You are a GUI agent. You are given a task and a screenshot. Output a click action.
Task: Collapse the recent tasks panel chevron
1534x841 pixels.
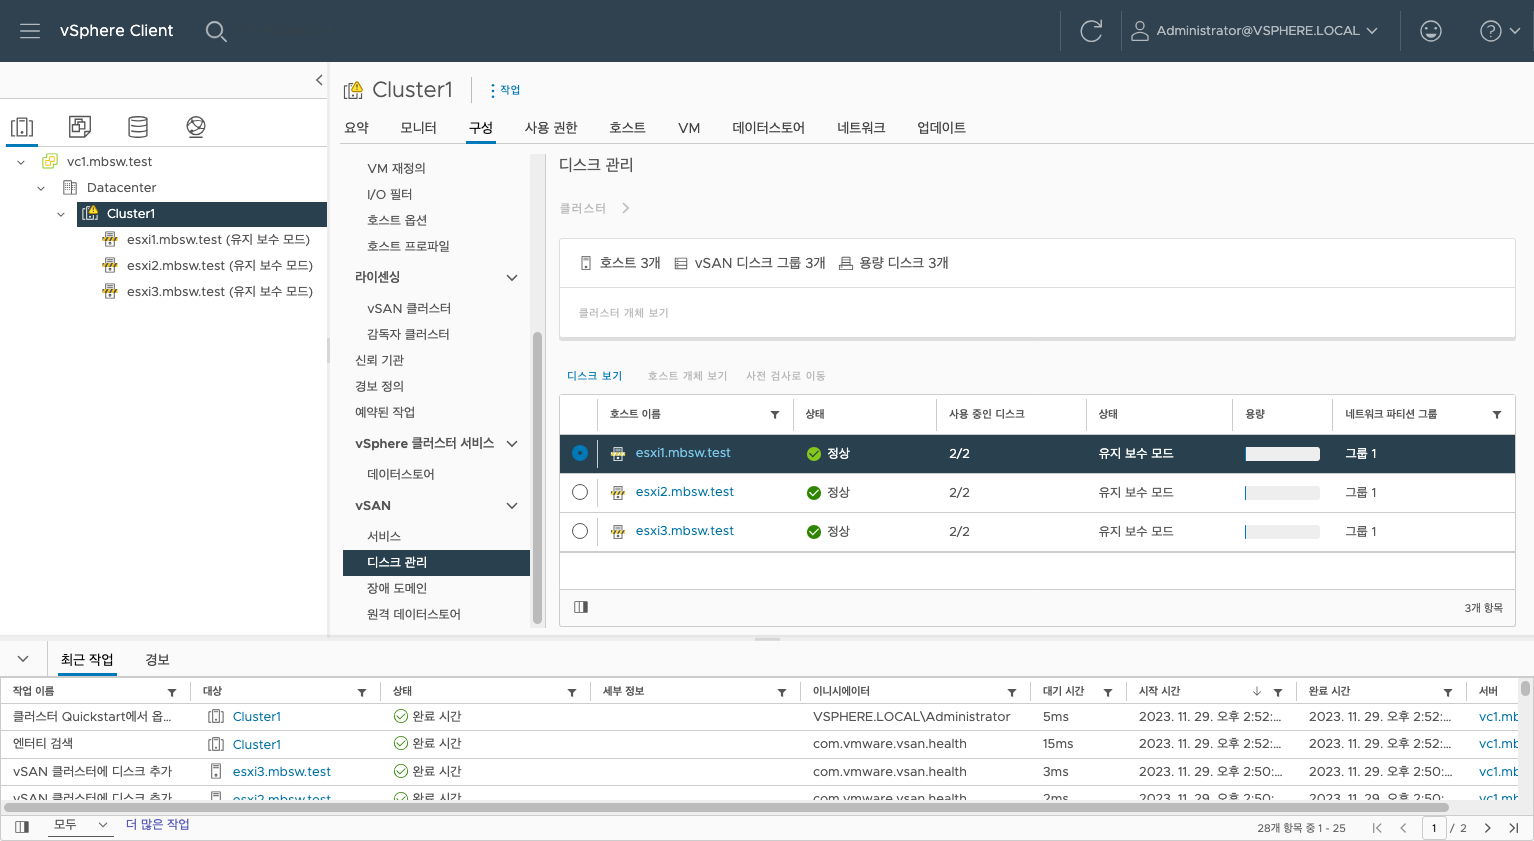(23, 659)
